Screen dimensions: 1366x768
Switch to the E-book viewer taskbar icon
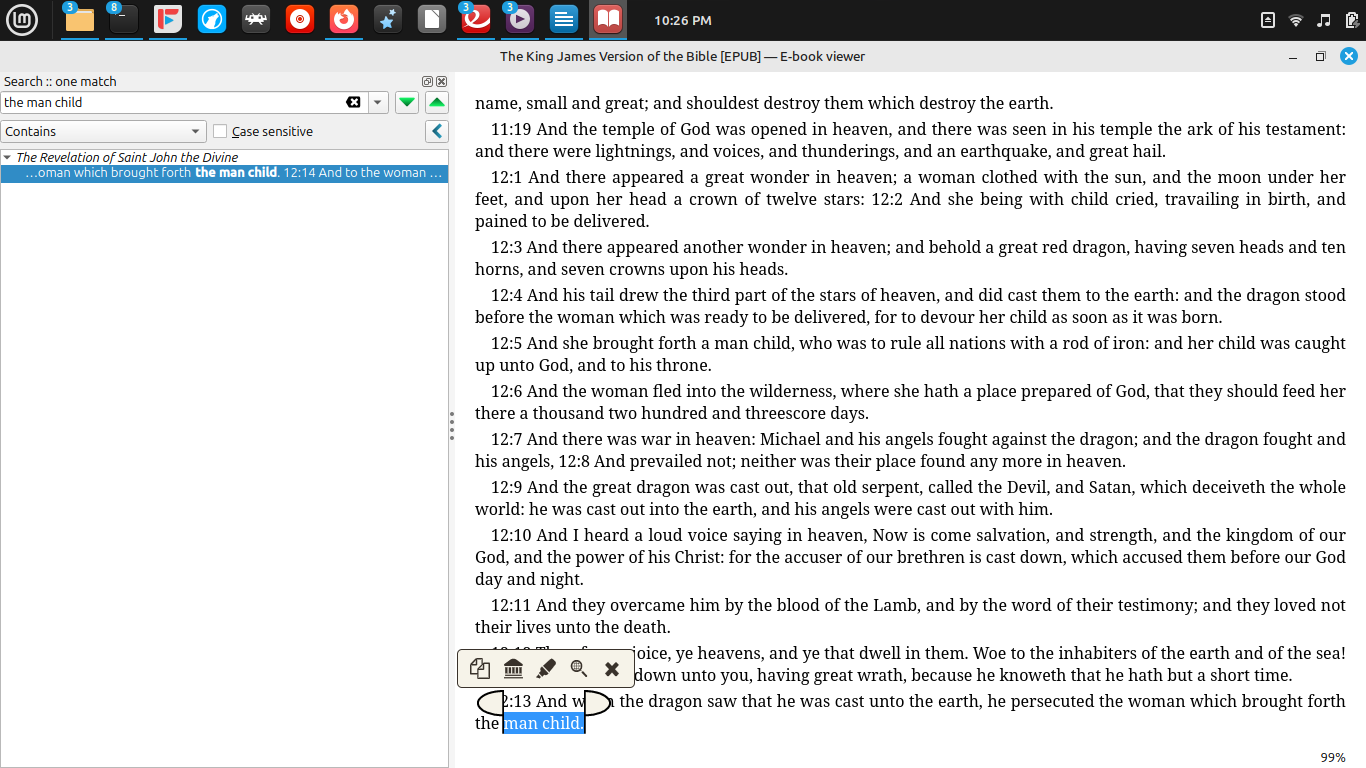[x=607, y=20]
